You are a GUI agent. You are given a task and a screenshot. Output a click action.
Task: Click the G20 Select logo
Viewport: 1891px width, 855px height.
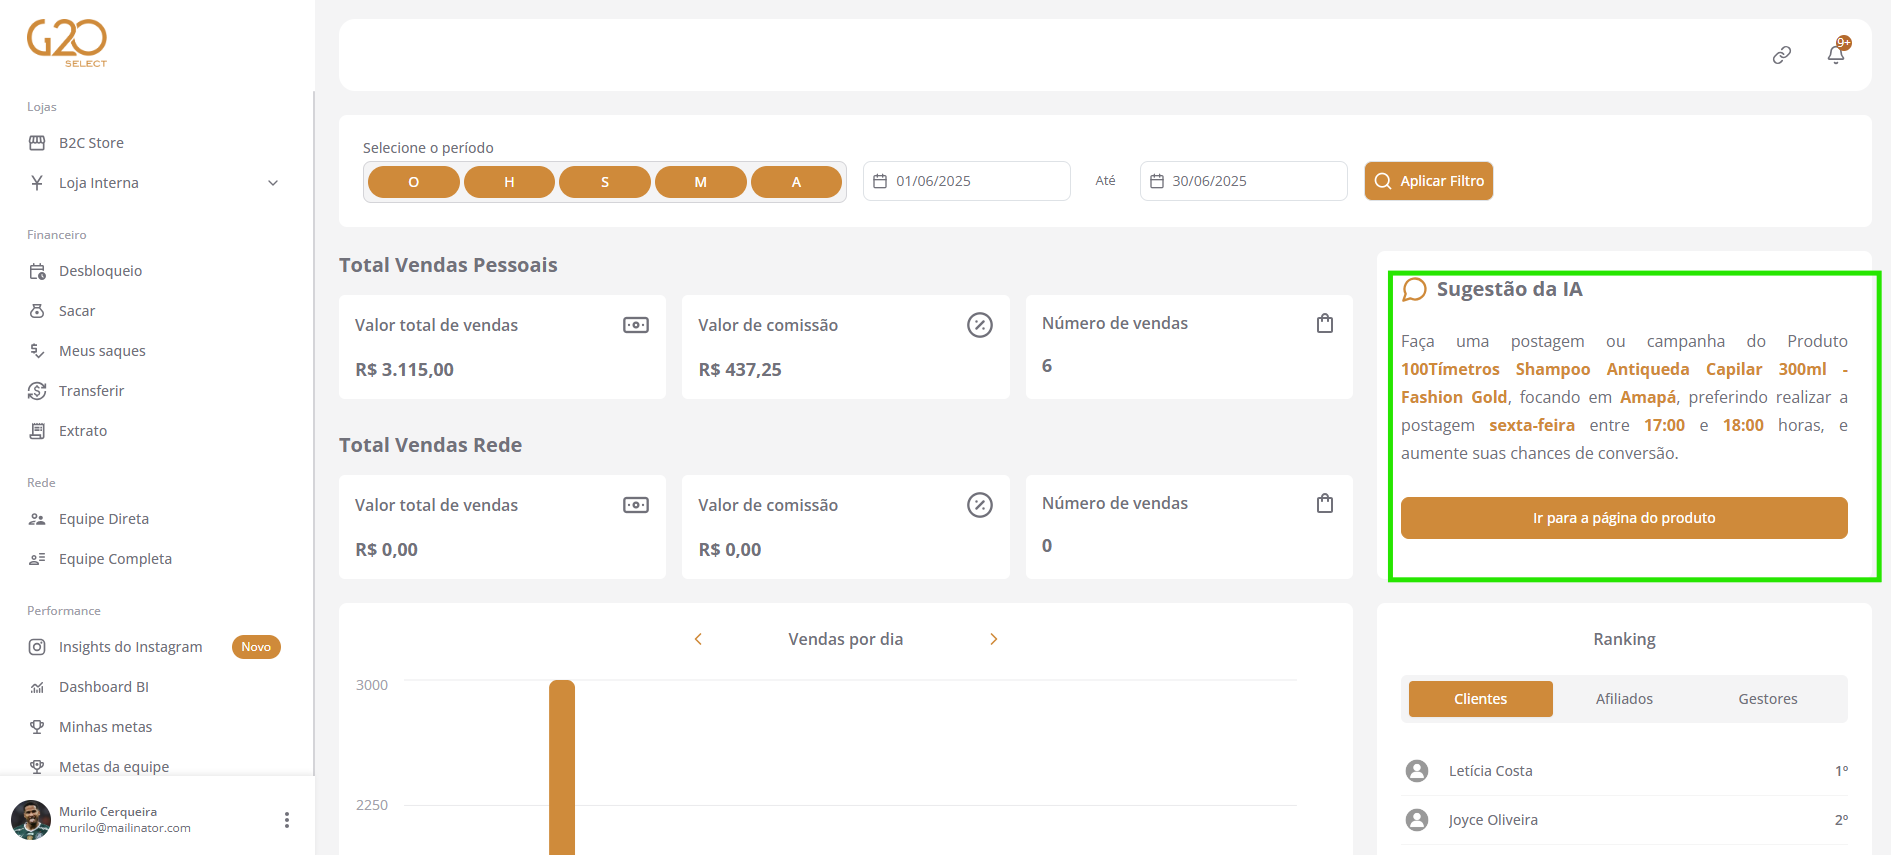pos(67,43)
